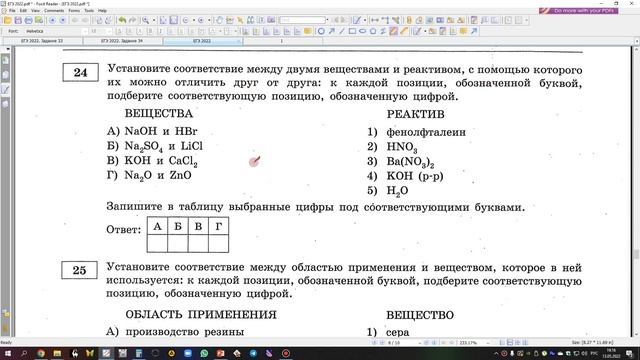Redo the last undone action
The image size is (640, 360).
(132, 20)
